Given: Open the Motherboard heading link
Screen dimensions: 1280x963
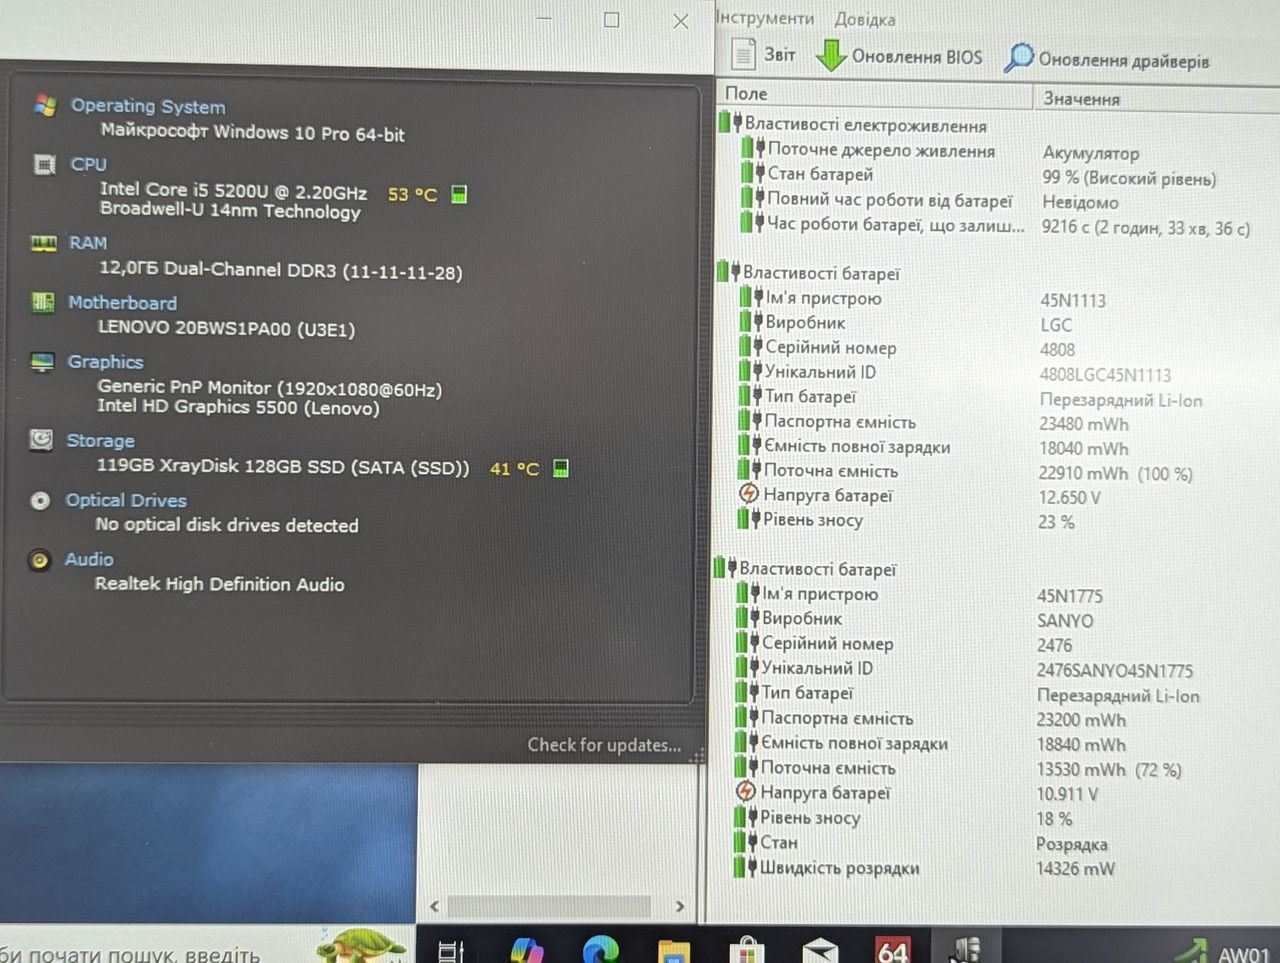Looking at the screenshot, I should coord(122,303).
